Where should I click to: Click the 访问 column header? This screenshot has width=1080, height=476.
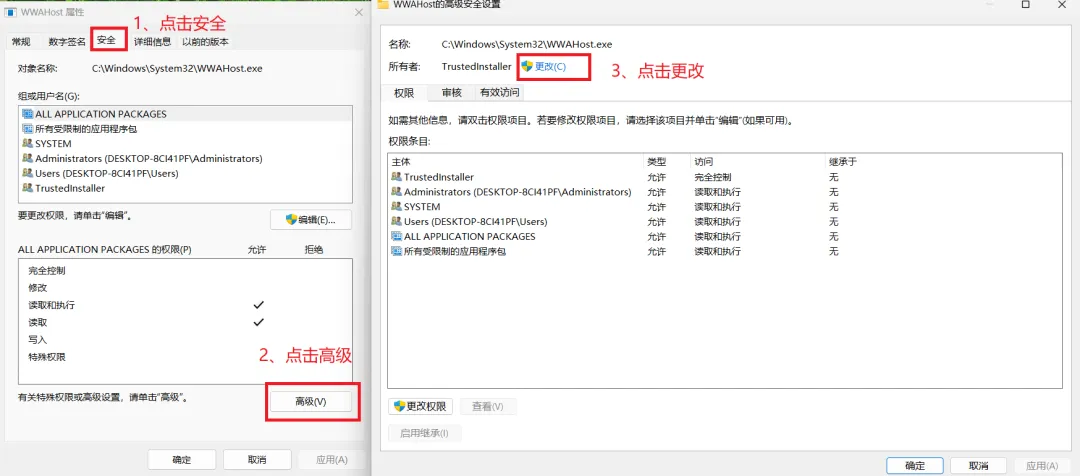(758, 162)
